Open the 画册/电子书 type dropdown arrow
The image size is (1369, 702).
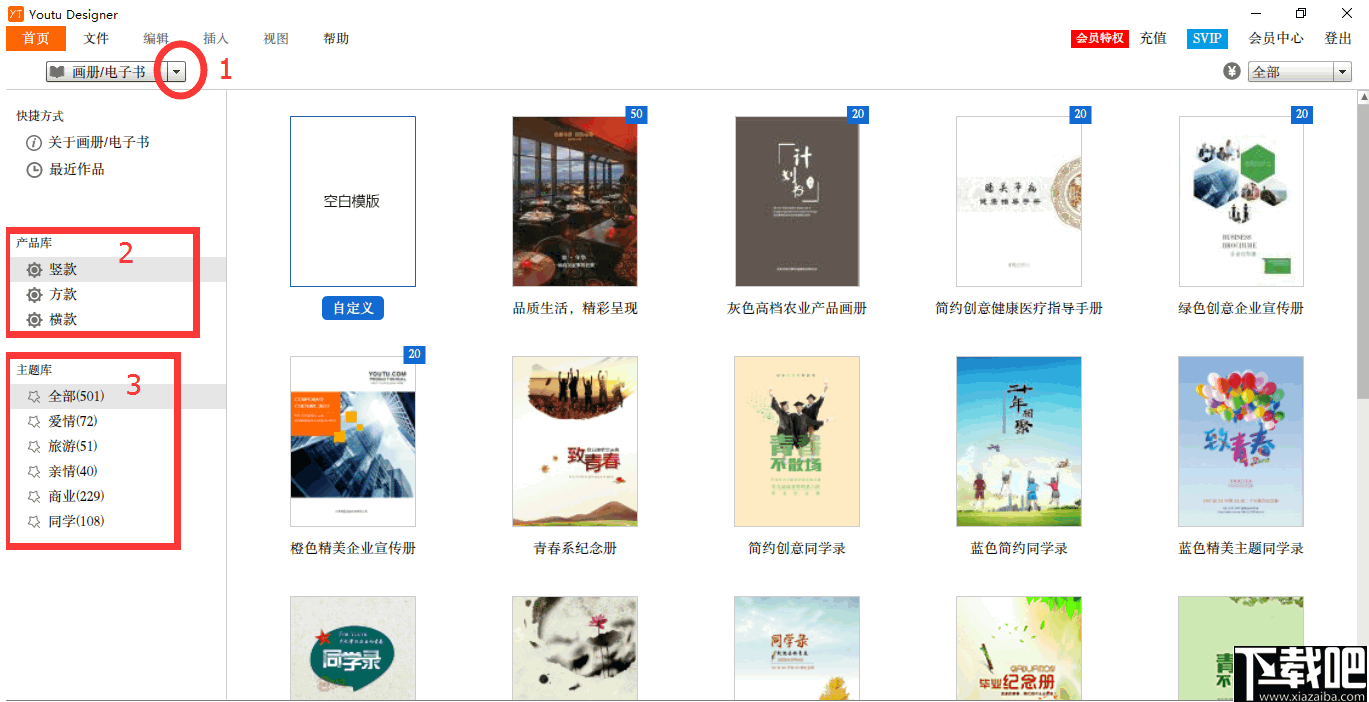point(176,71)
